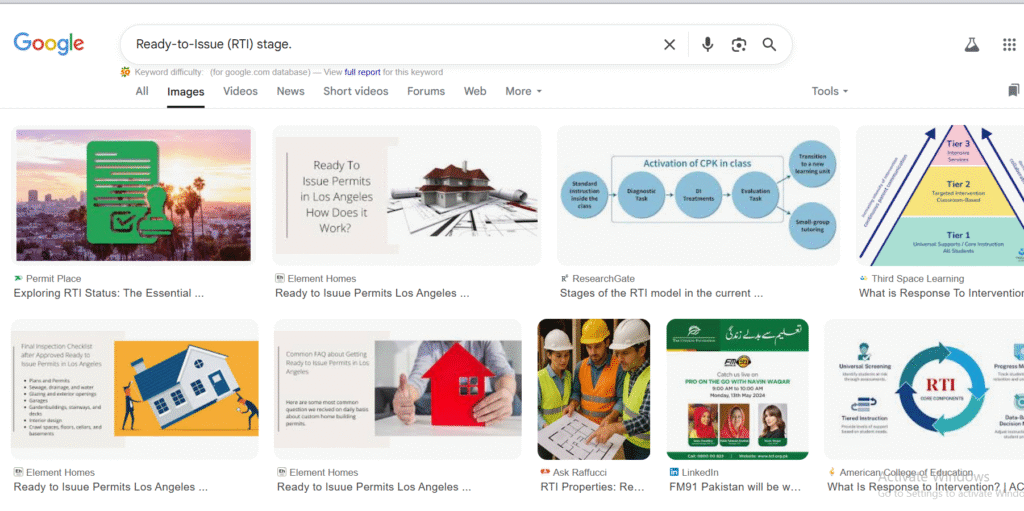This screenshot has width=1024, height=511.
Task: Open 'What Is Response to Intervention? | AC' title
Action: click(925, 487)
